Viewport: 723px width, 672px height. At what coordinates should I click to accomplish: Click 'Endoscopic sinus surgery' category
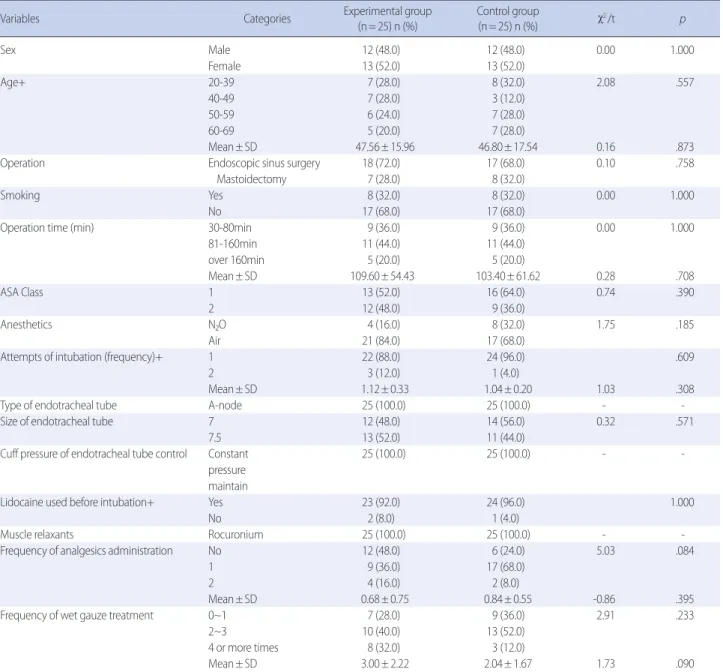click(x=264, y=163)
